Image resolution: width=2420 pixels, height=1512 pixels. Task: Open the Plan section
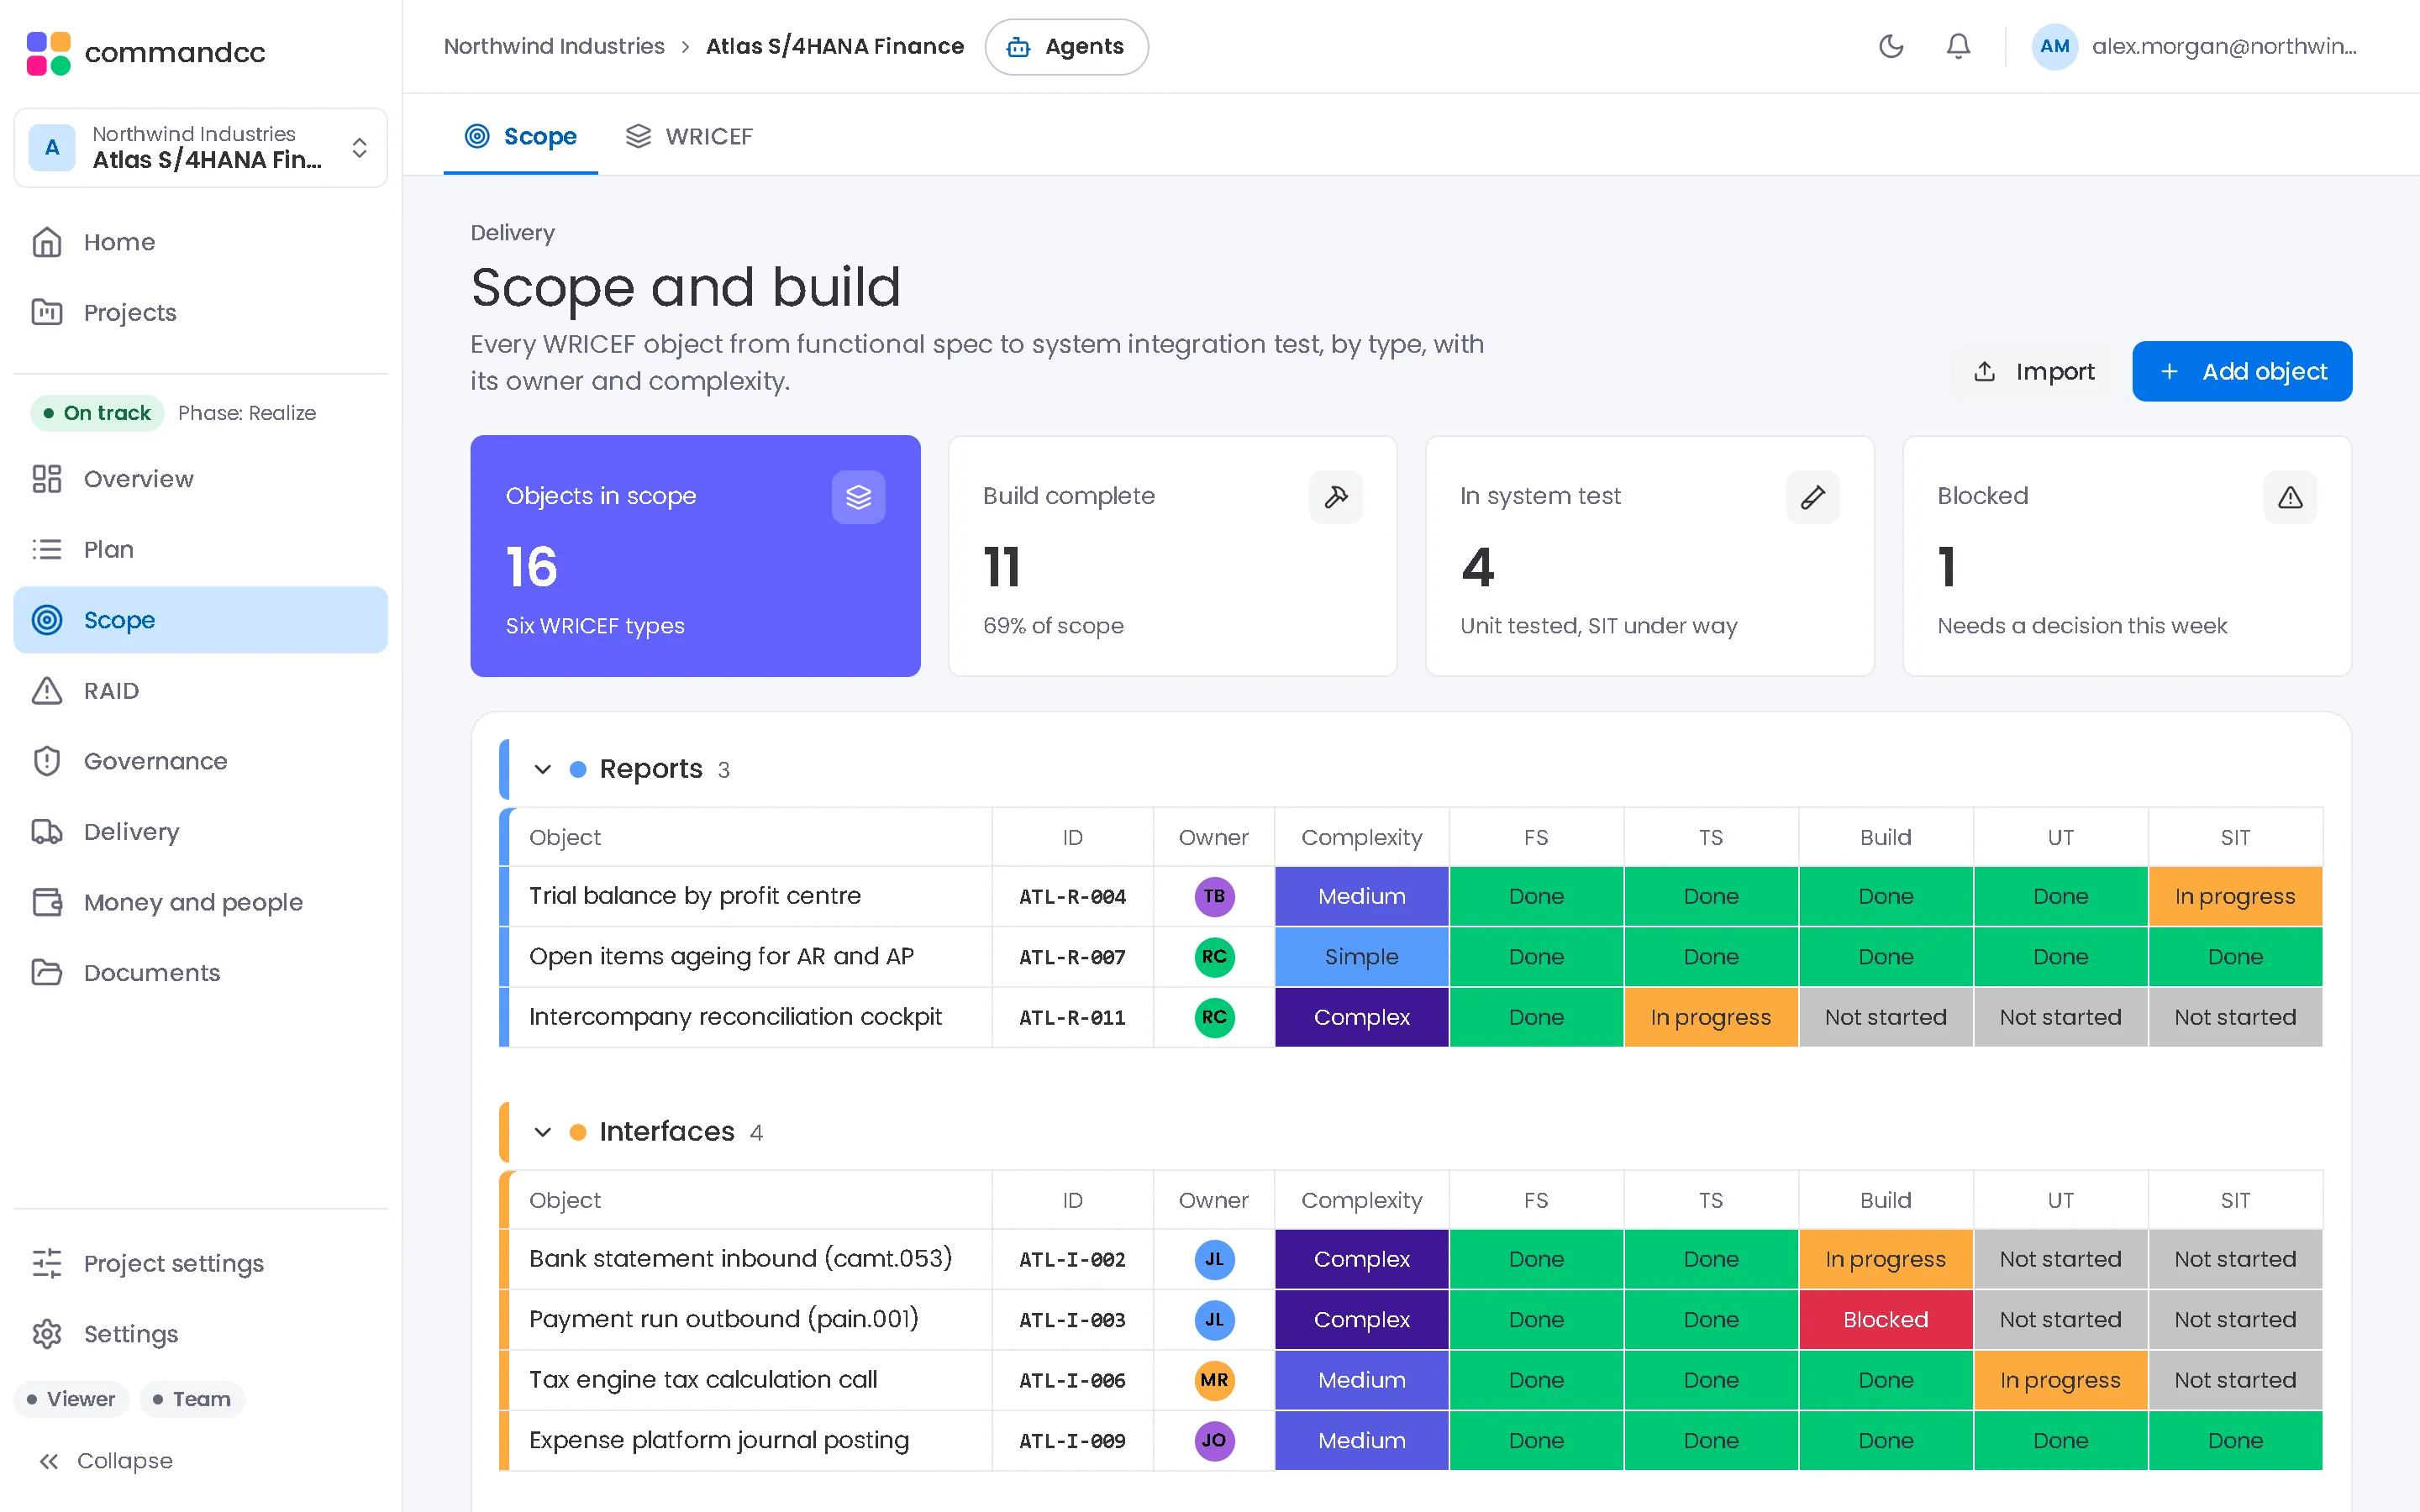[x=200, y=549]
